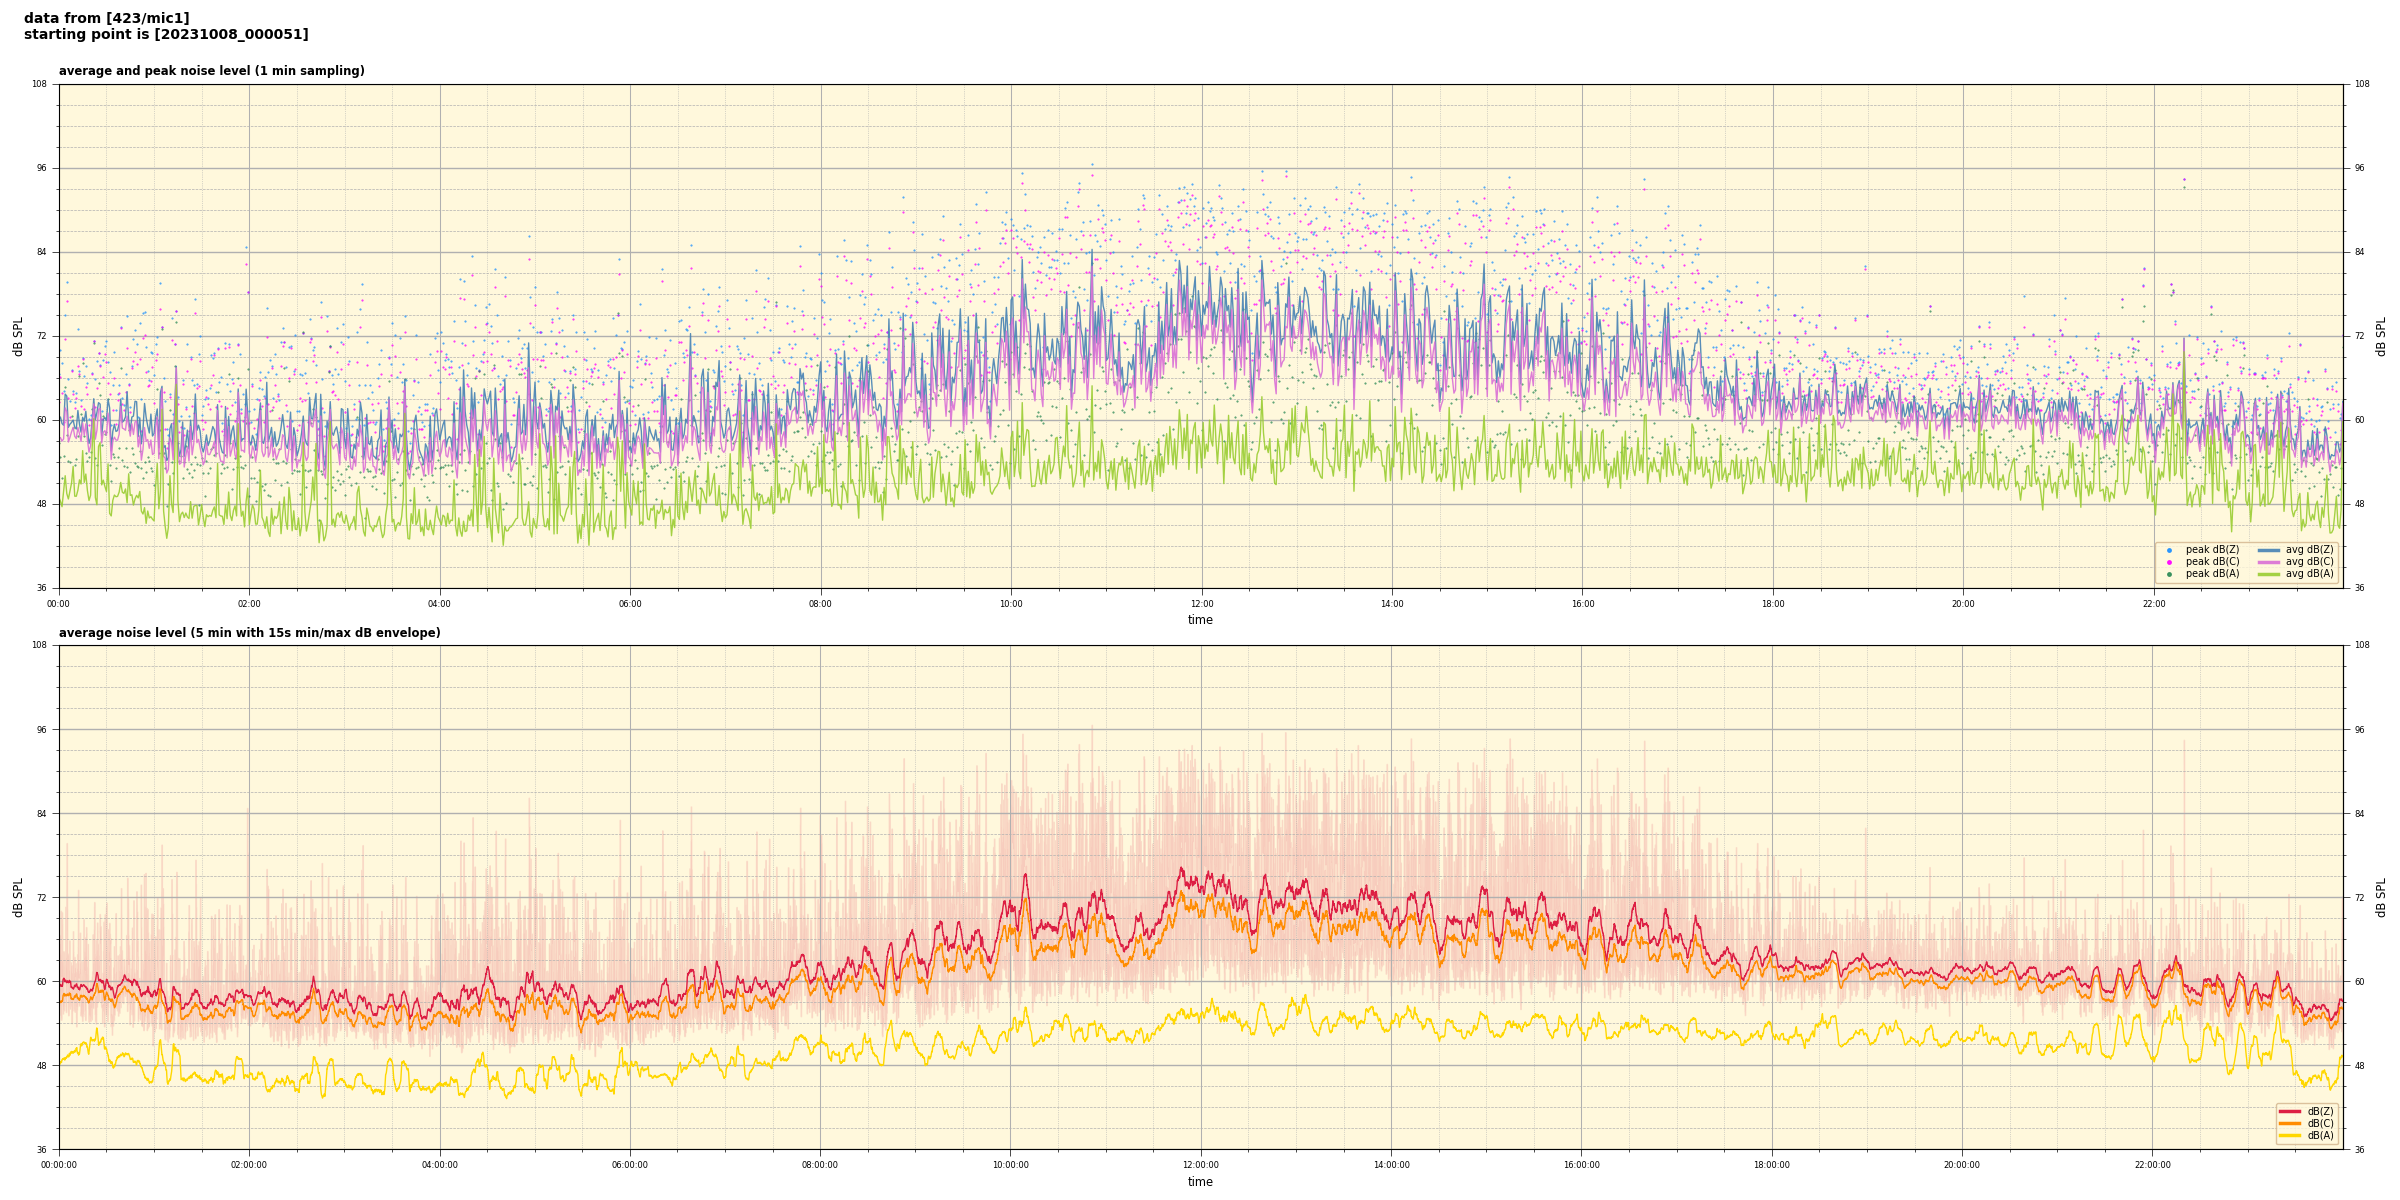The height and width of the screenshot is (1200, 2400).
Task: Click the 06:00:00 tick on bottom chart
Action: (630, 1165)
